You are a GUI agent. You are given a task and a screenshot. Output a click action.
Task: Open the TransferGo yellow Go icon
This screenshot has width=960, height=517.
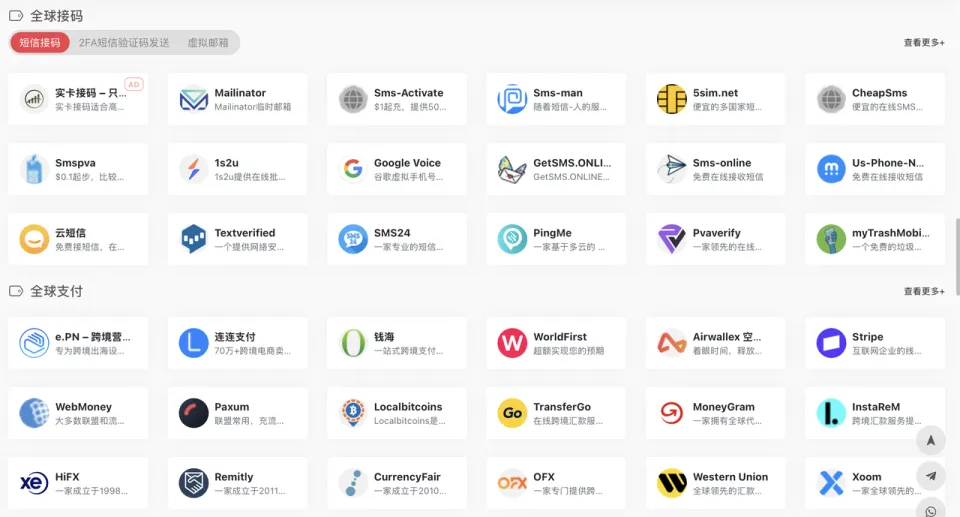pos(512,413)
